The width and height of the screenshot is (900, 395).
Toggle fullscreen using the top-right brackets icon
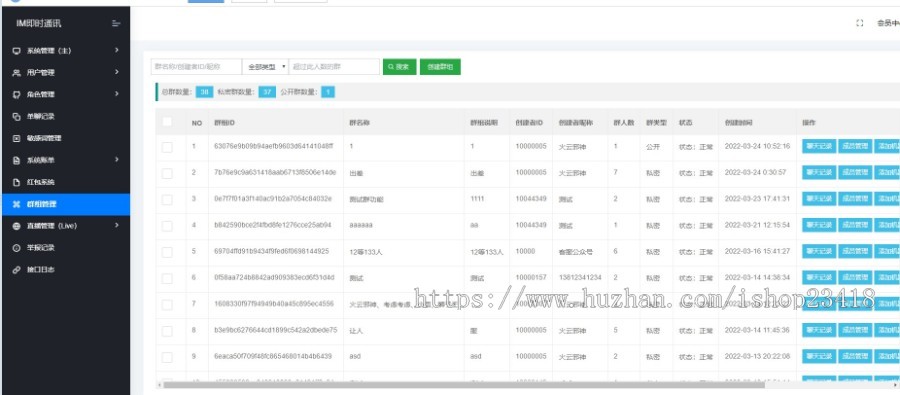859,24
